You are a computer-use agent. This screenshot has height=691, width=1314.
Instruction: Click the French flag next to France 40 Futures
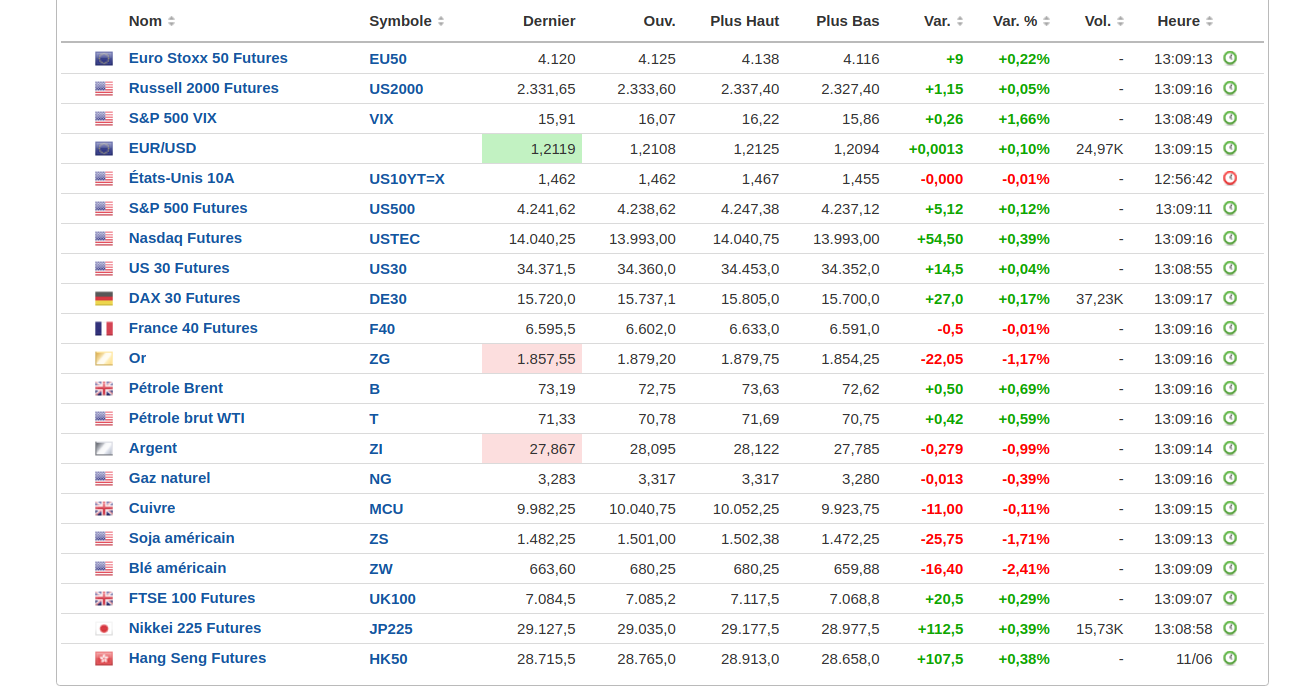pos(104,329)
